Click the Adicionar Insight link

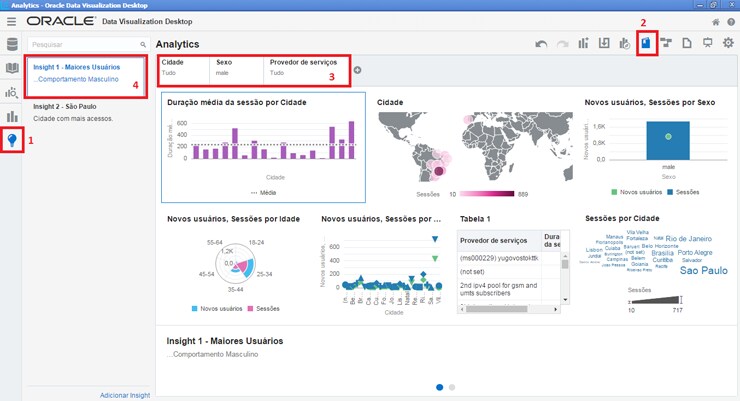coord(125,396)
